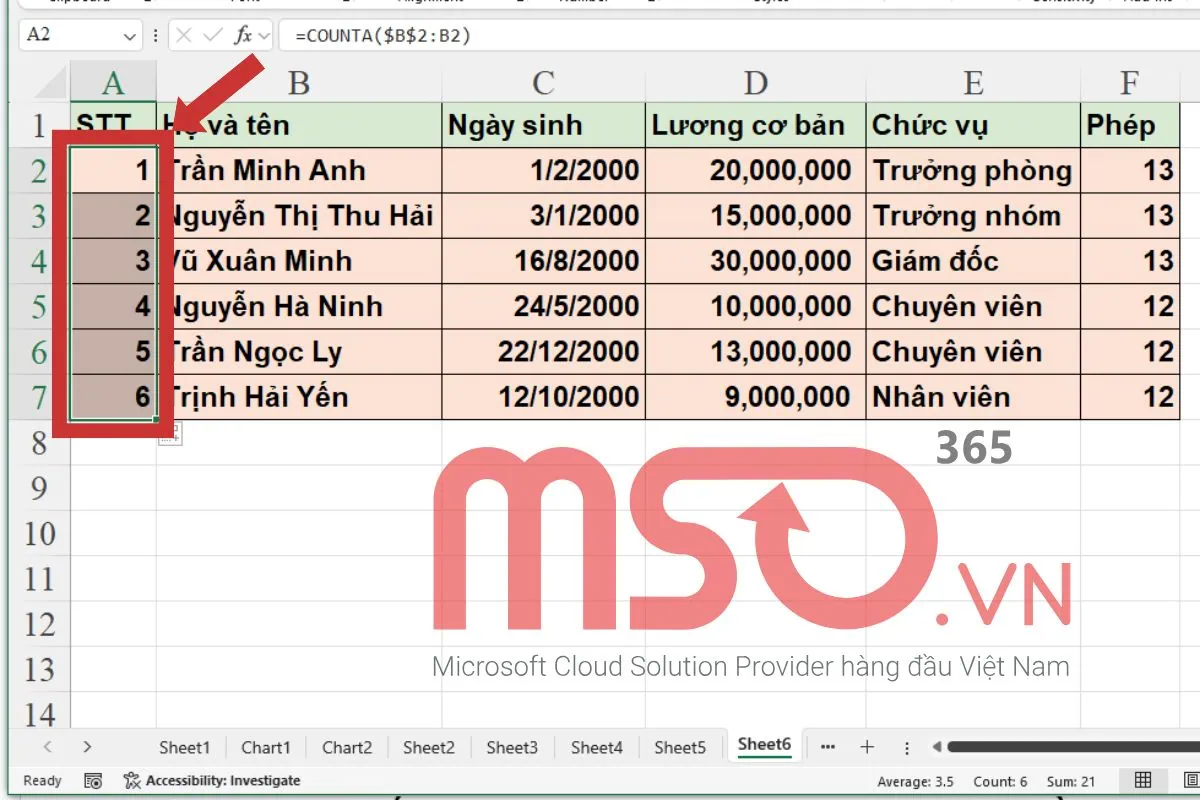Click the New Sheet plus icon
1200x800 pixels.
click(866, 746)
